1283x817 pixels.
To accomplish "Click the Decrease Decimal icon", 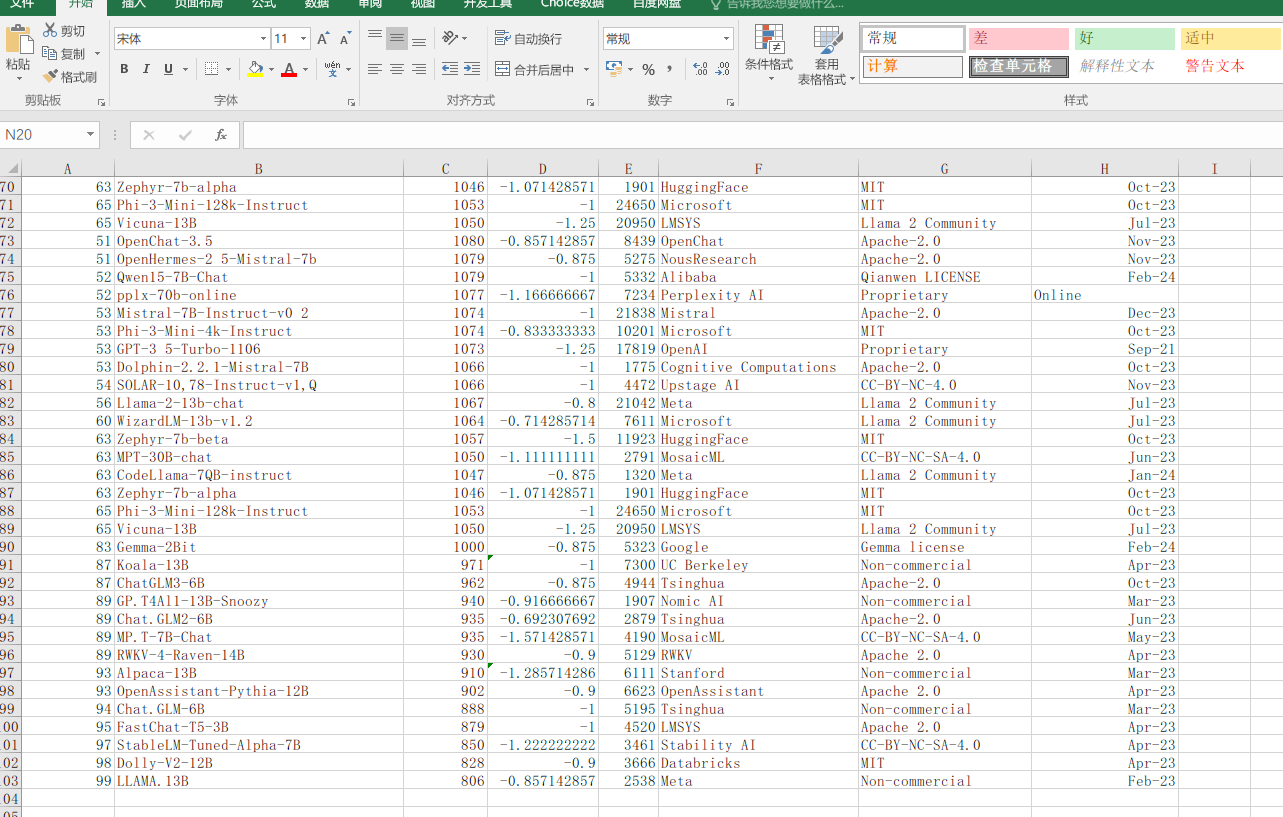I will (x=722, y=69).
